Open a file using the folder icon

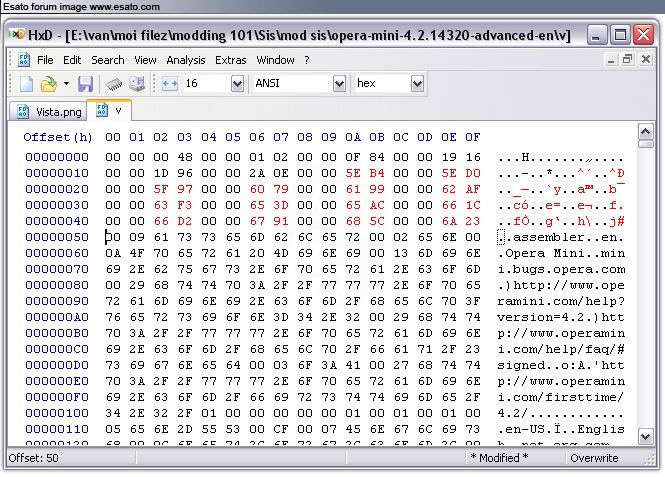point(49,84)
